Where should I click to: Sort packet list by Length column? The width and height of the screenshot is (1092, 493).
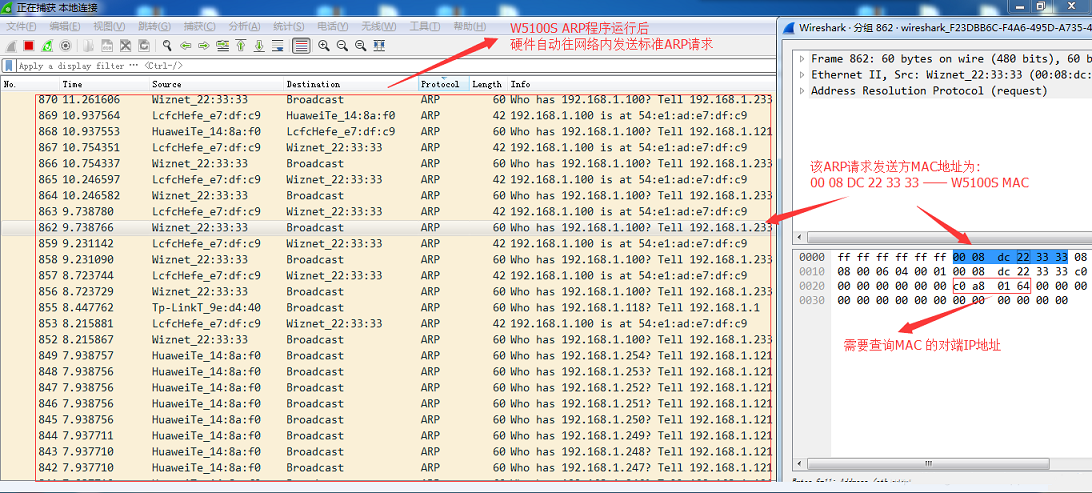click(489, 84)
